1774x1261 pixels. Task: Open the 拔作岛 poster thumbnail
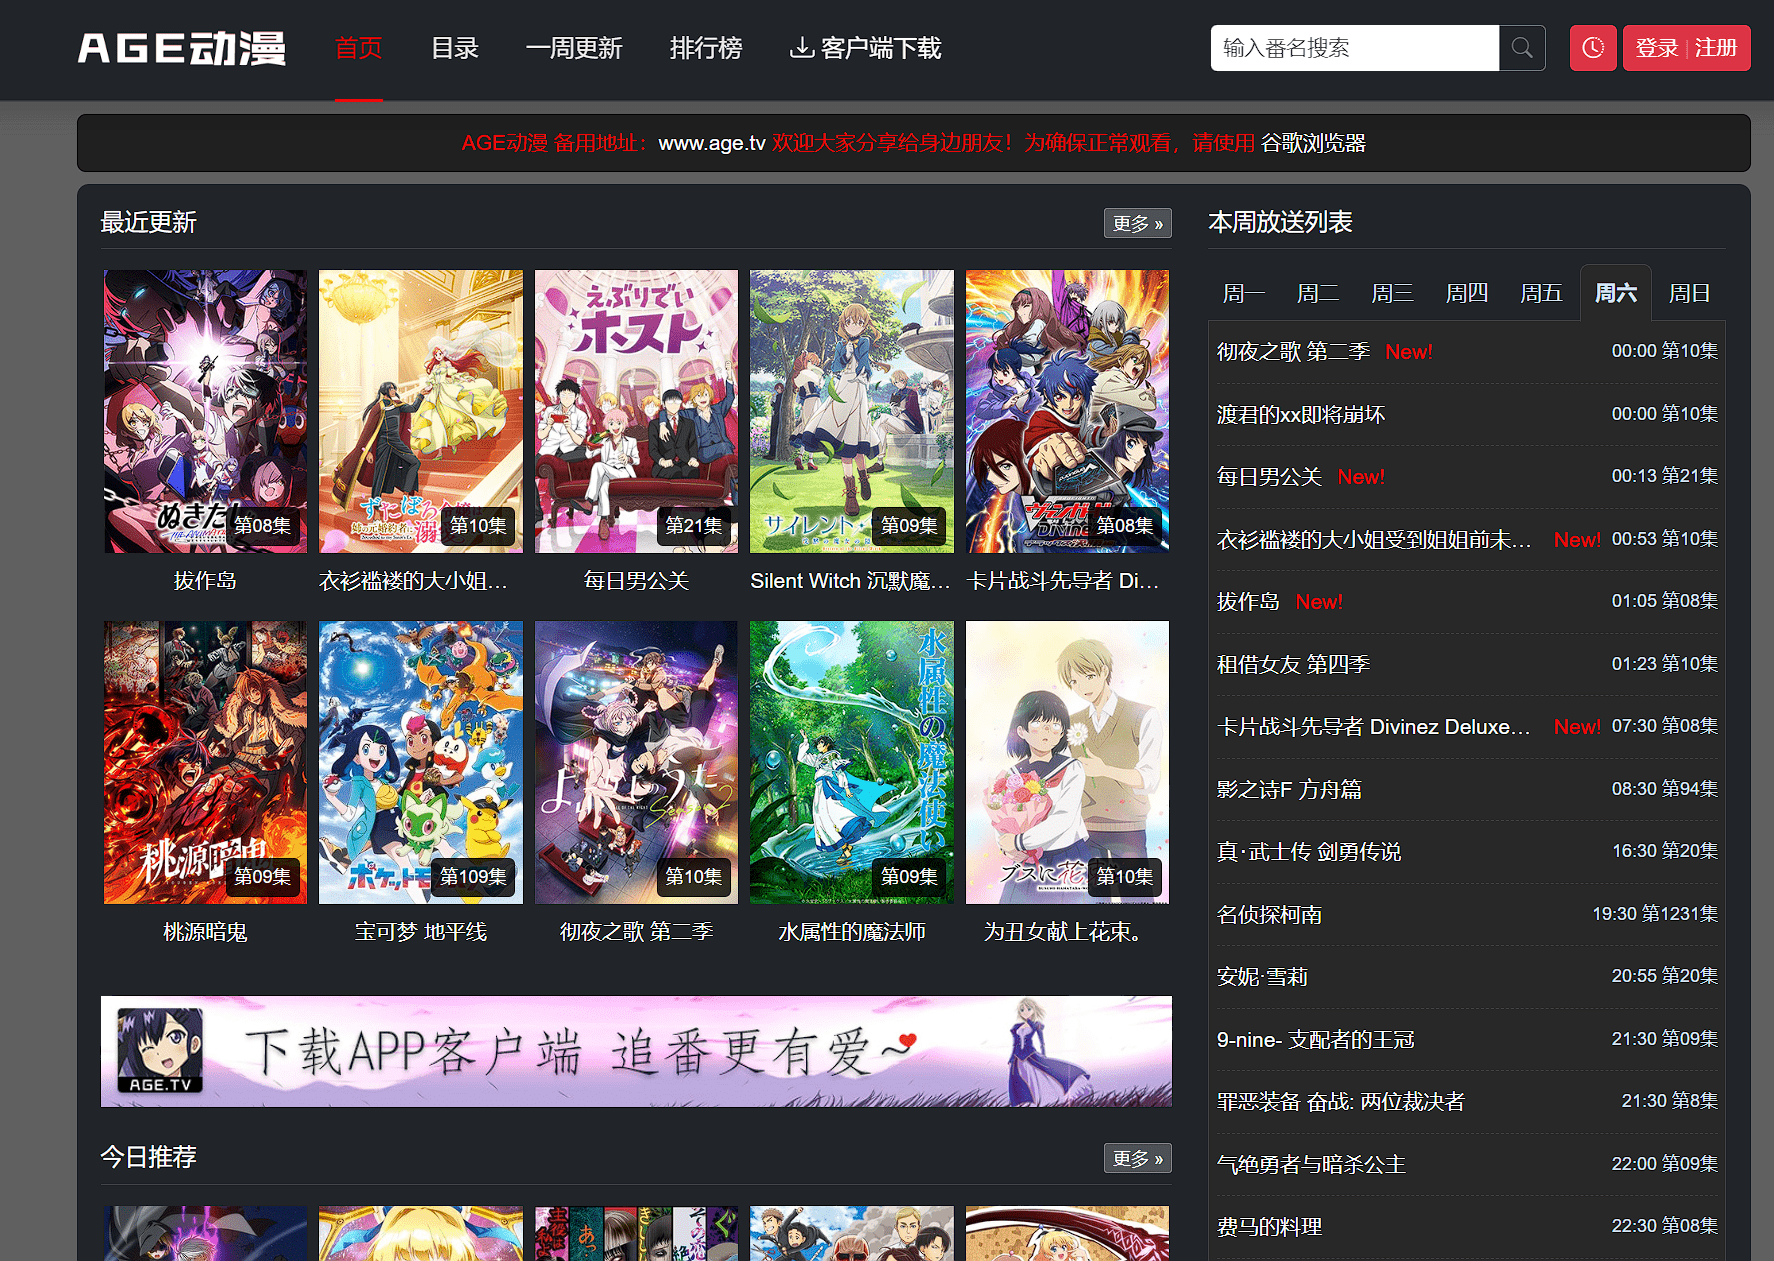click(205, 411)
